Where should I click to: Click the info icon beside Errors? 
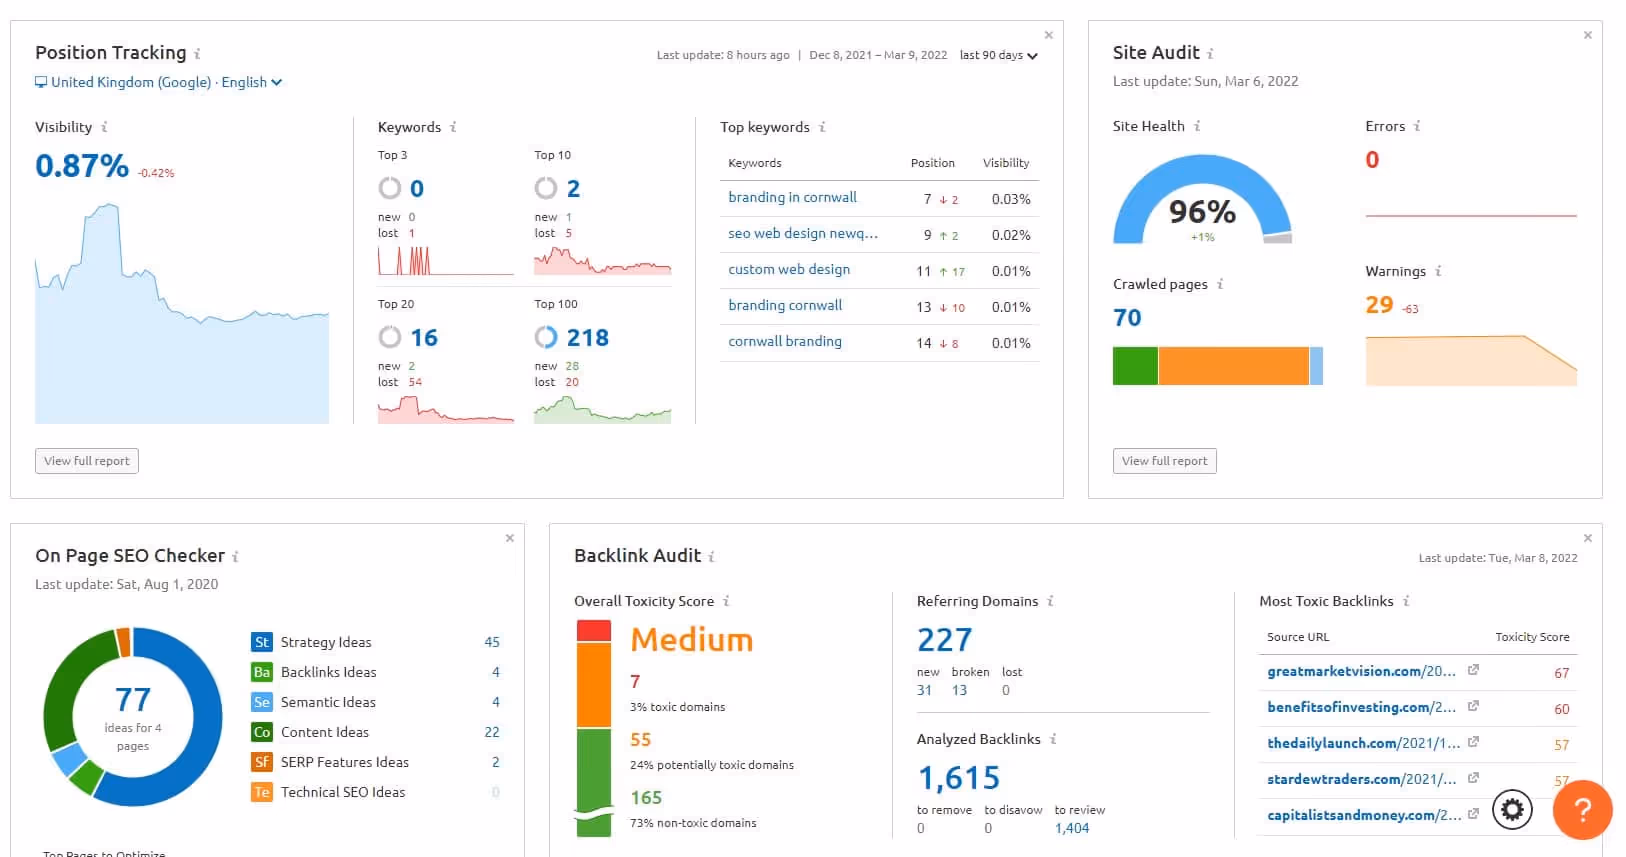(1417, 126)
